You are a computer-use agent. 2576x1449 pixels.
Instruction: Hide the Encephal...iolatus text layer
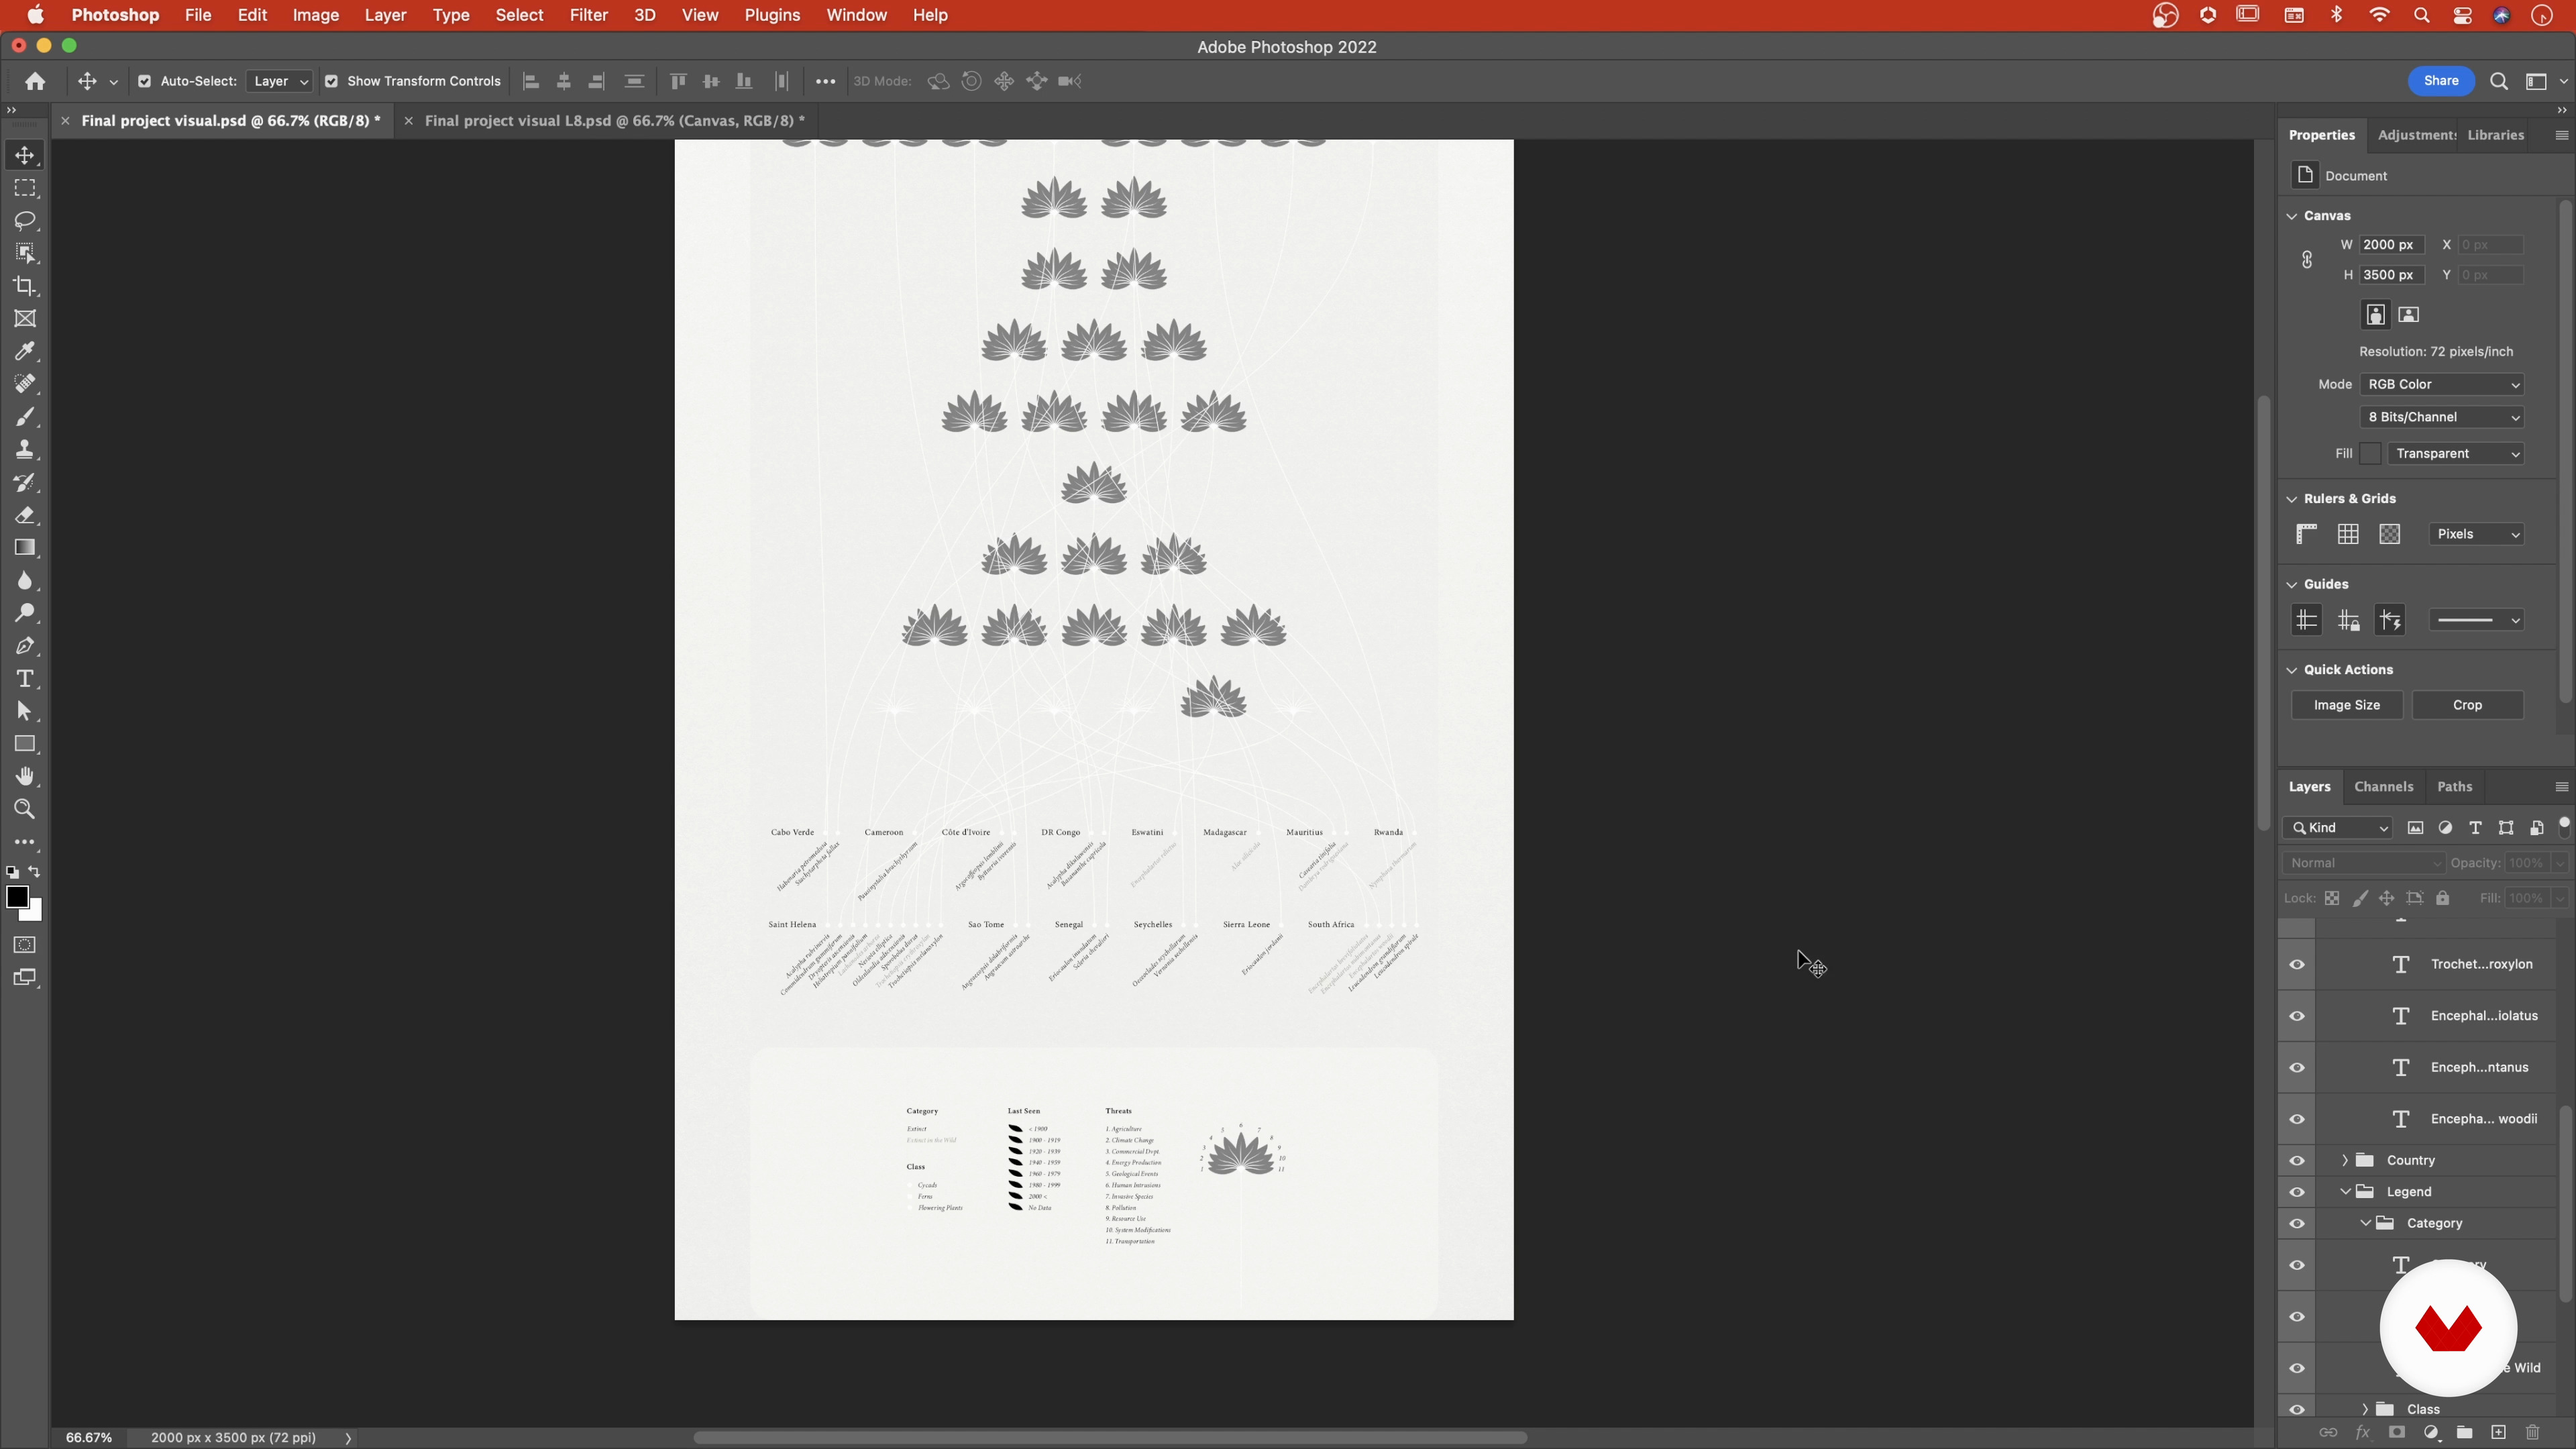[2297, 1016]
